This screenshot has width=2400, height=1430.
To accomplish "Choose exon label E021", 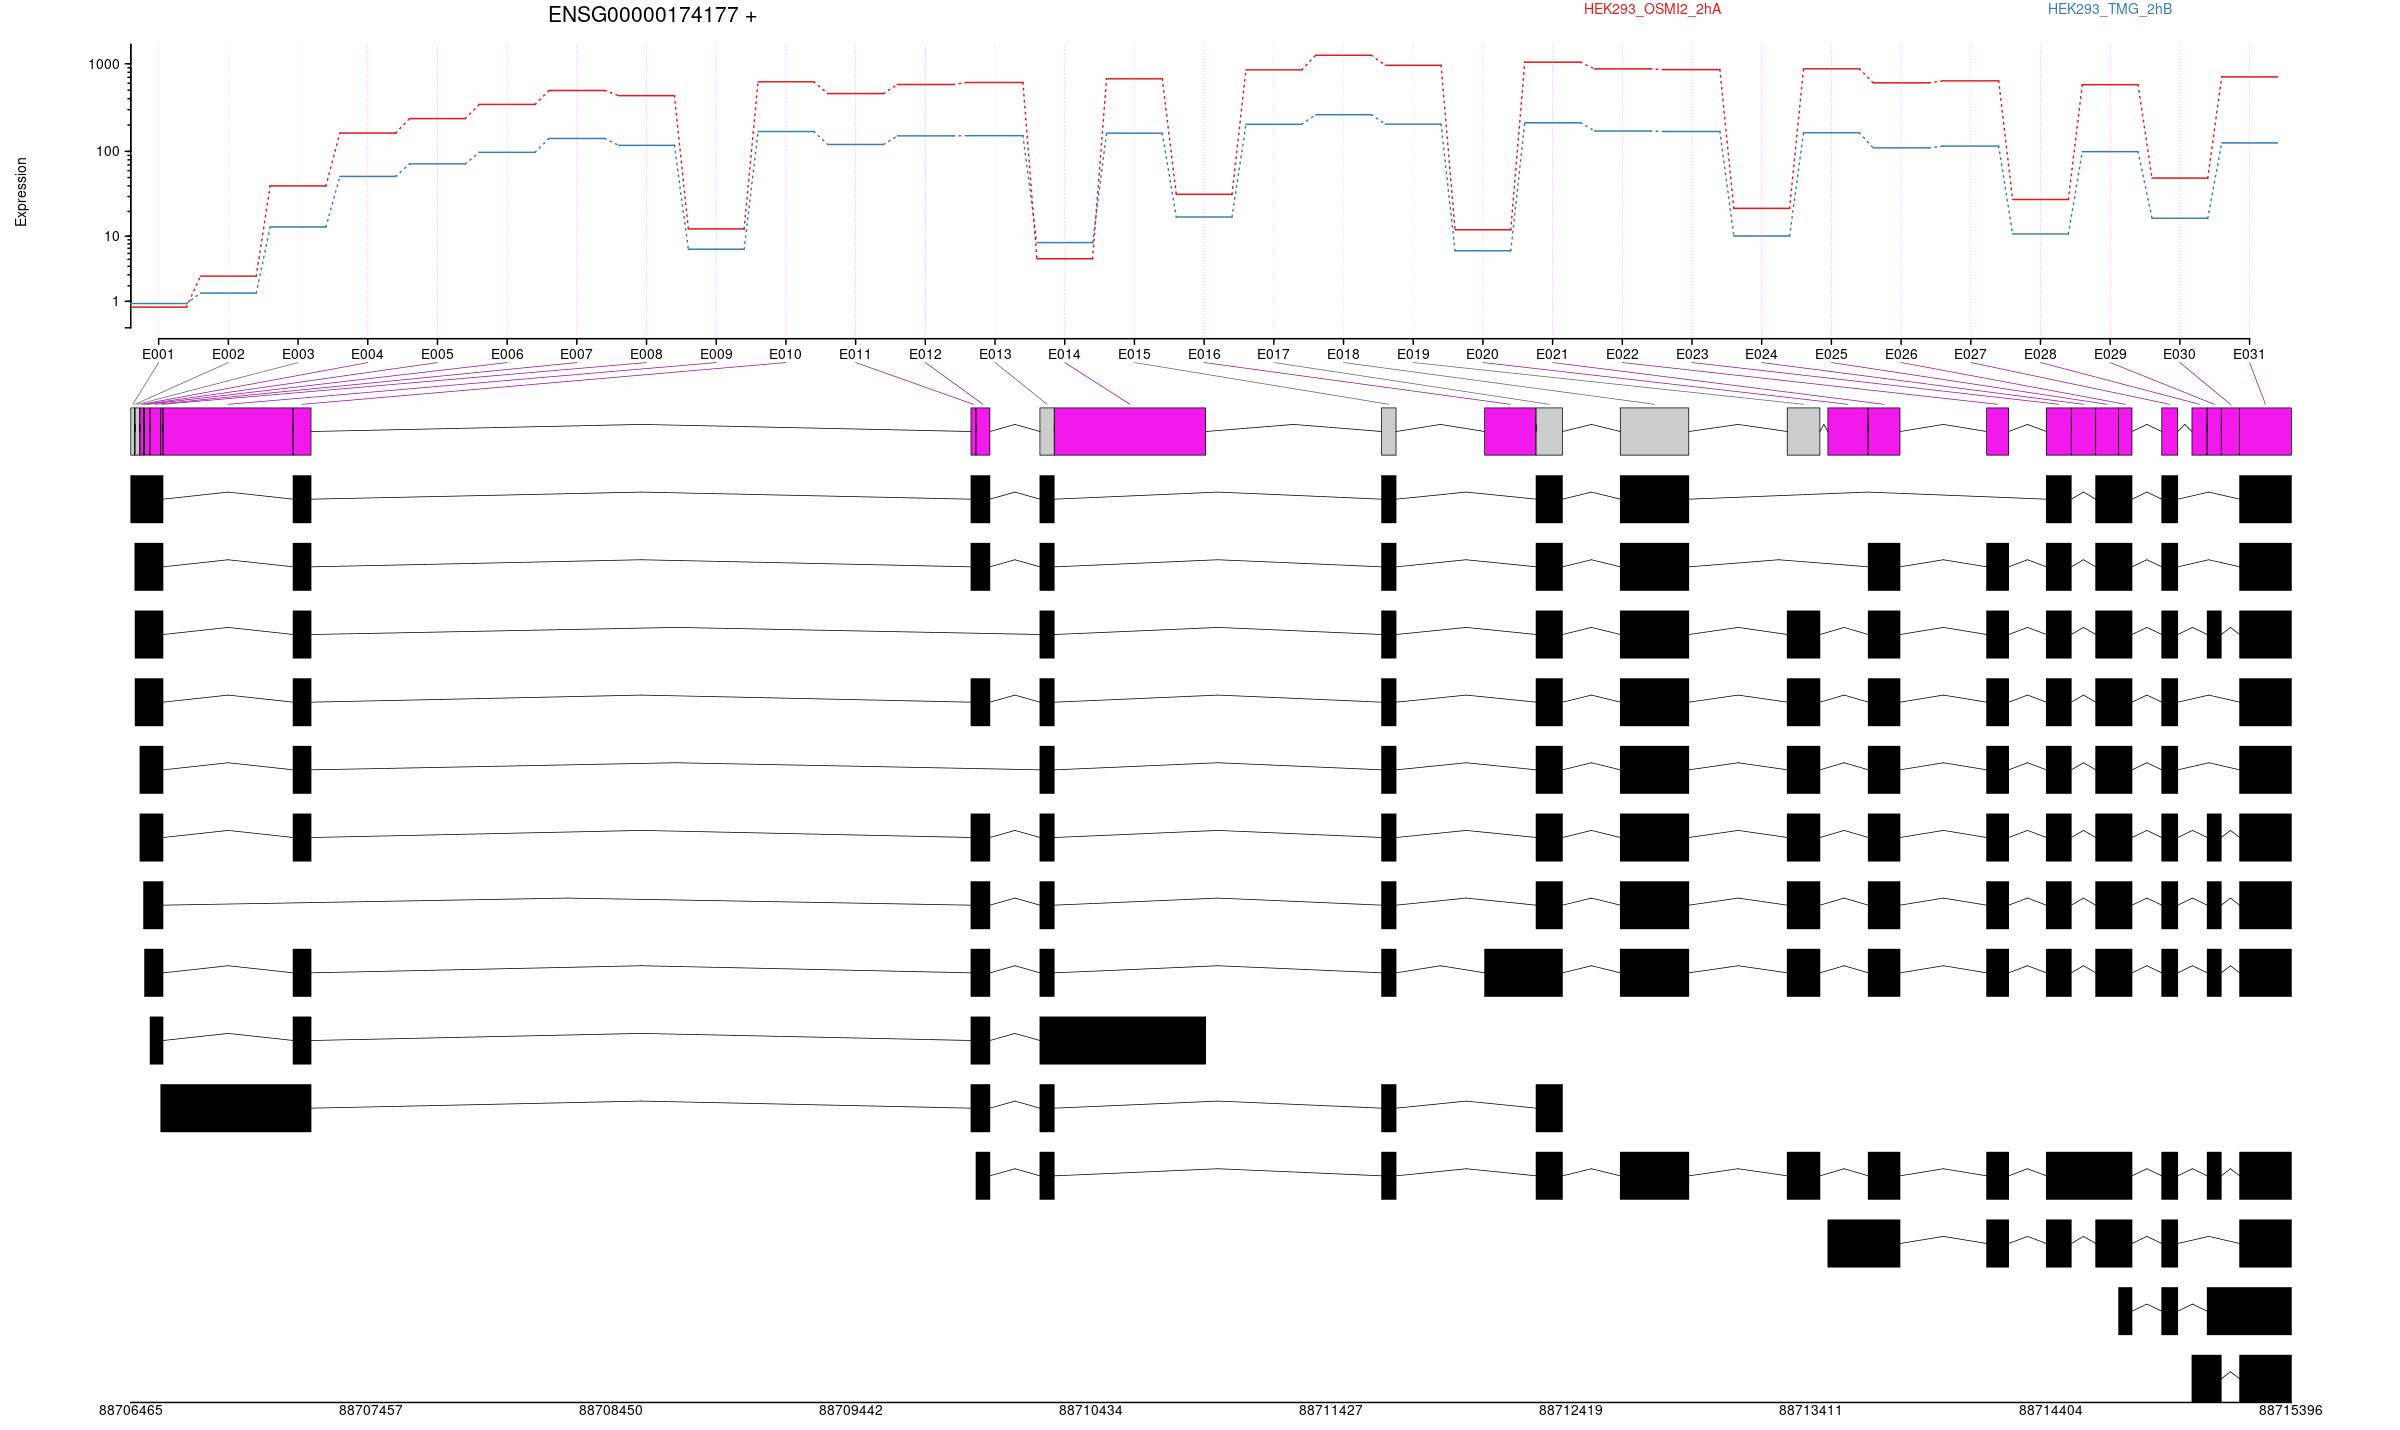I will [1552, 354].
